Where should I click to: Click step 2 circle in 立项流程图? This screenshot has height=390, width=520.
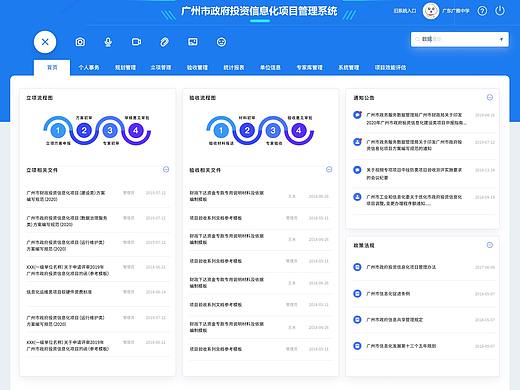click(x=84, y=130)
